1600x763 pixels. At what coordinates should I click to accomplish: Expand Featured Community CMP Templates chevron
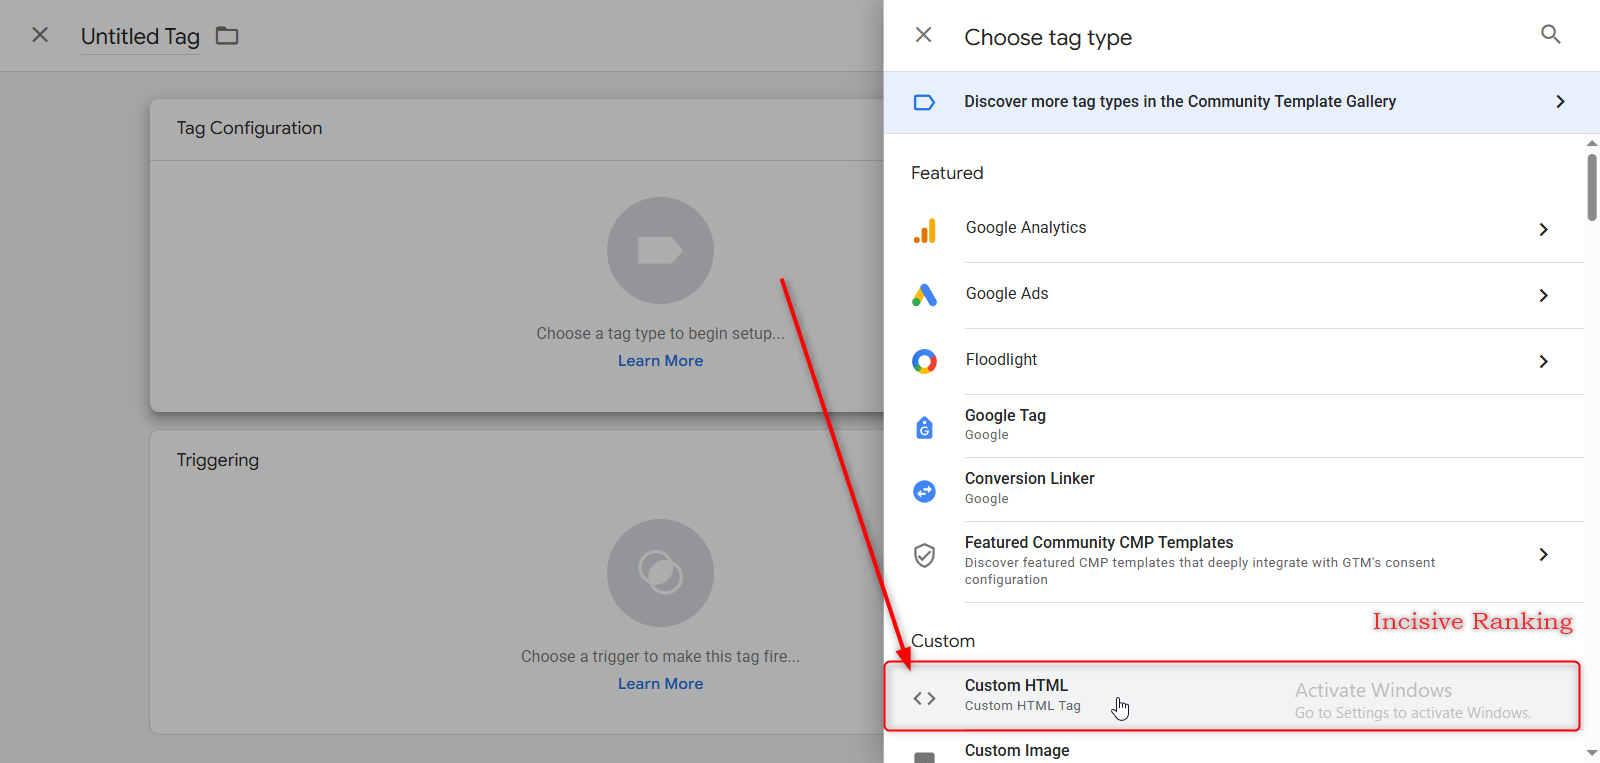coord(1544,555)
